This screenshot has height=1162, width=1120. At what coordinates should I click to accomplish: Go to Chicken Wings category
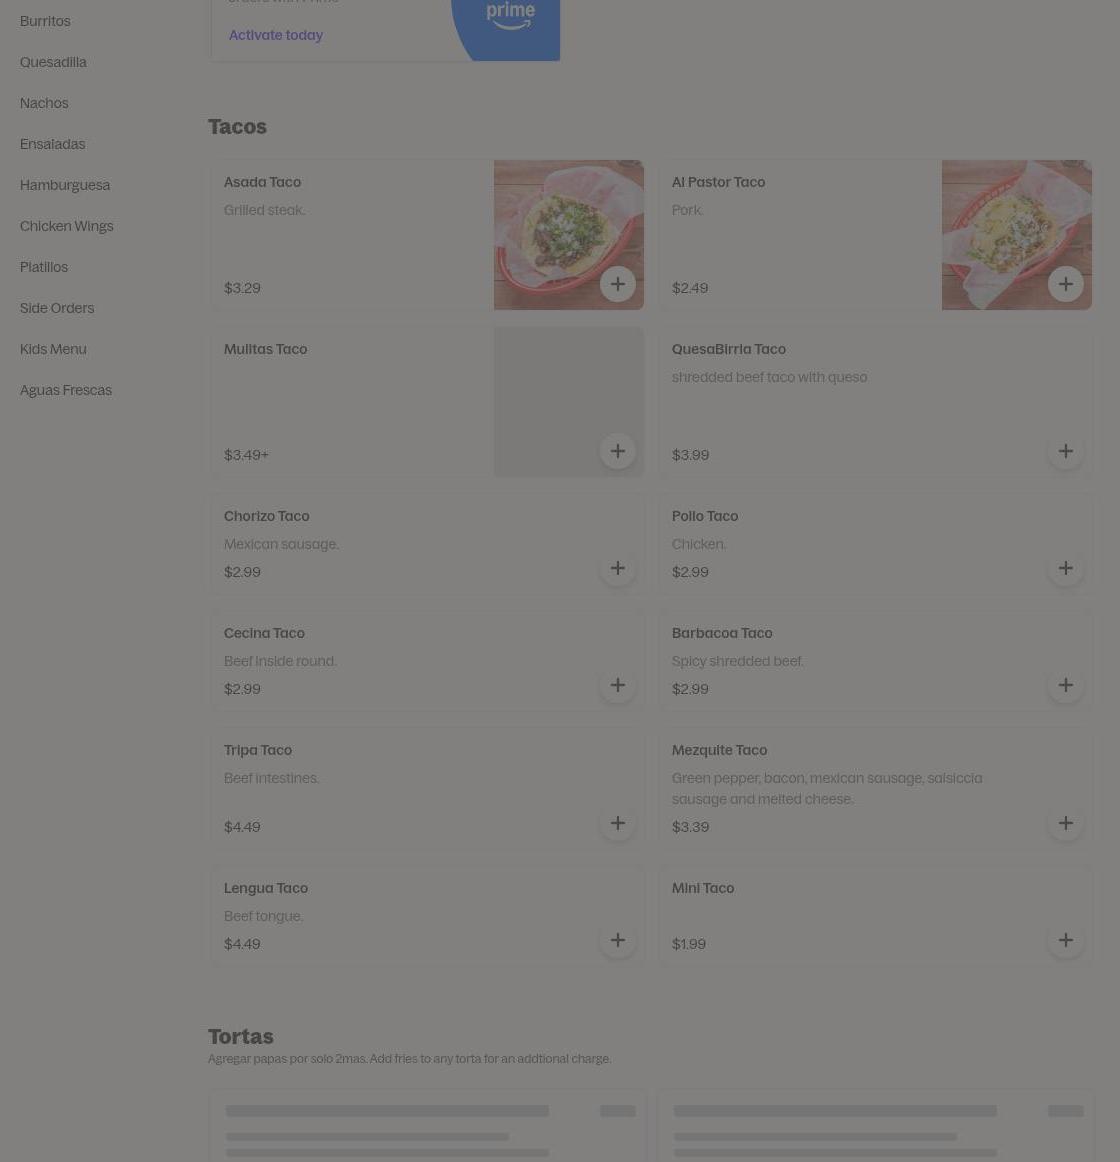tap(67, 226)
